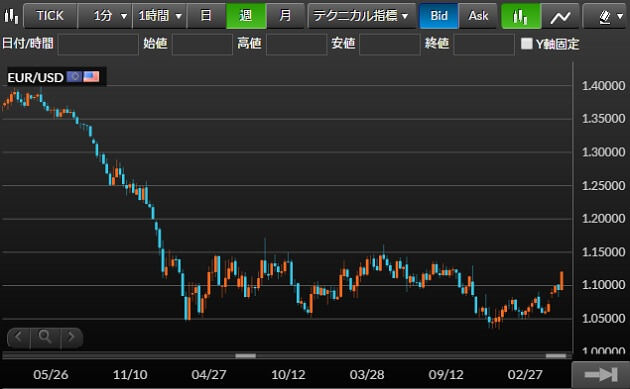Toggle the Bid price display
This screenshot has height=389, width=630.
(x=438, y=16)
